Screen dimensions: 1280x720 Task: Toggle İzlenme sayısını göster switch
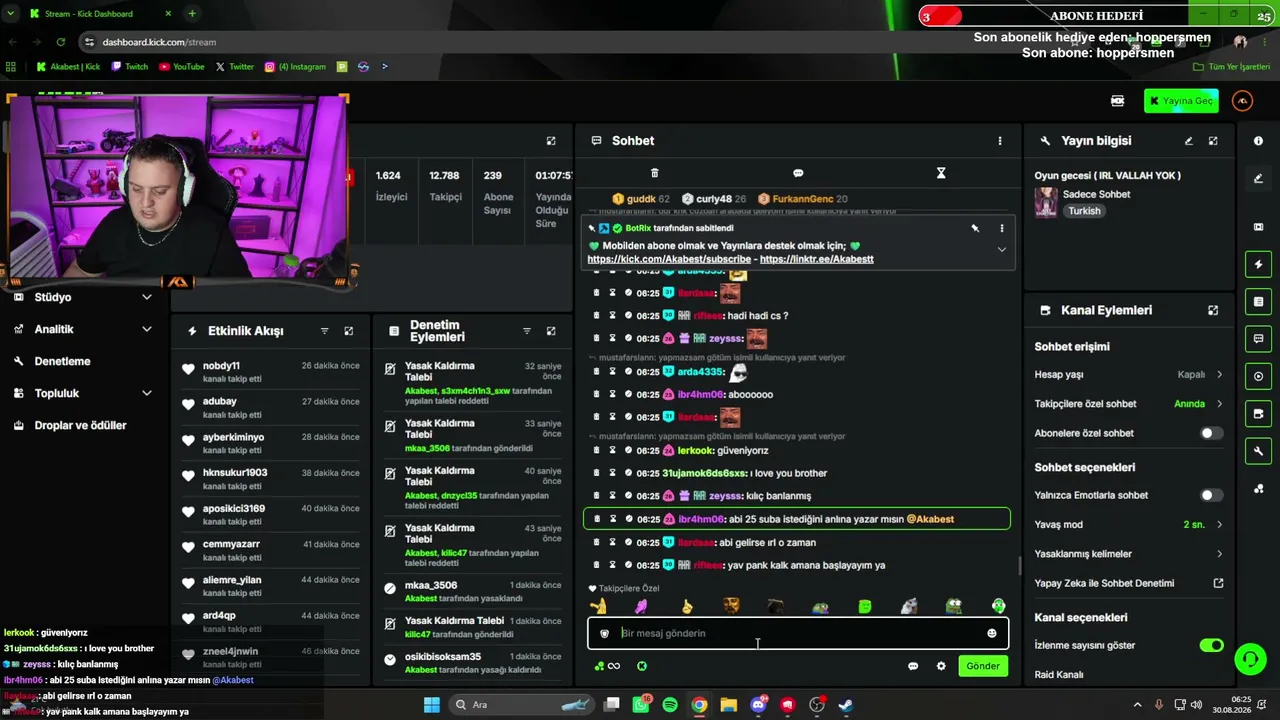point(1211,645)
